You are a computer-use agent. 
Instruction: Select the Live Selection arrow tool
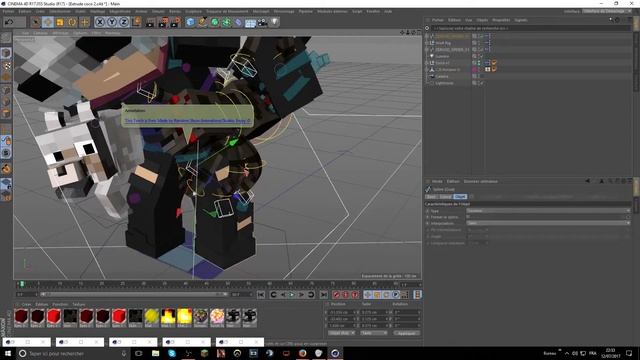click(36, 22)
